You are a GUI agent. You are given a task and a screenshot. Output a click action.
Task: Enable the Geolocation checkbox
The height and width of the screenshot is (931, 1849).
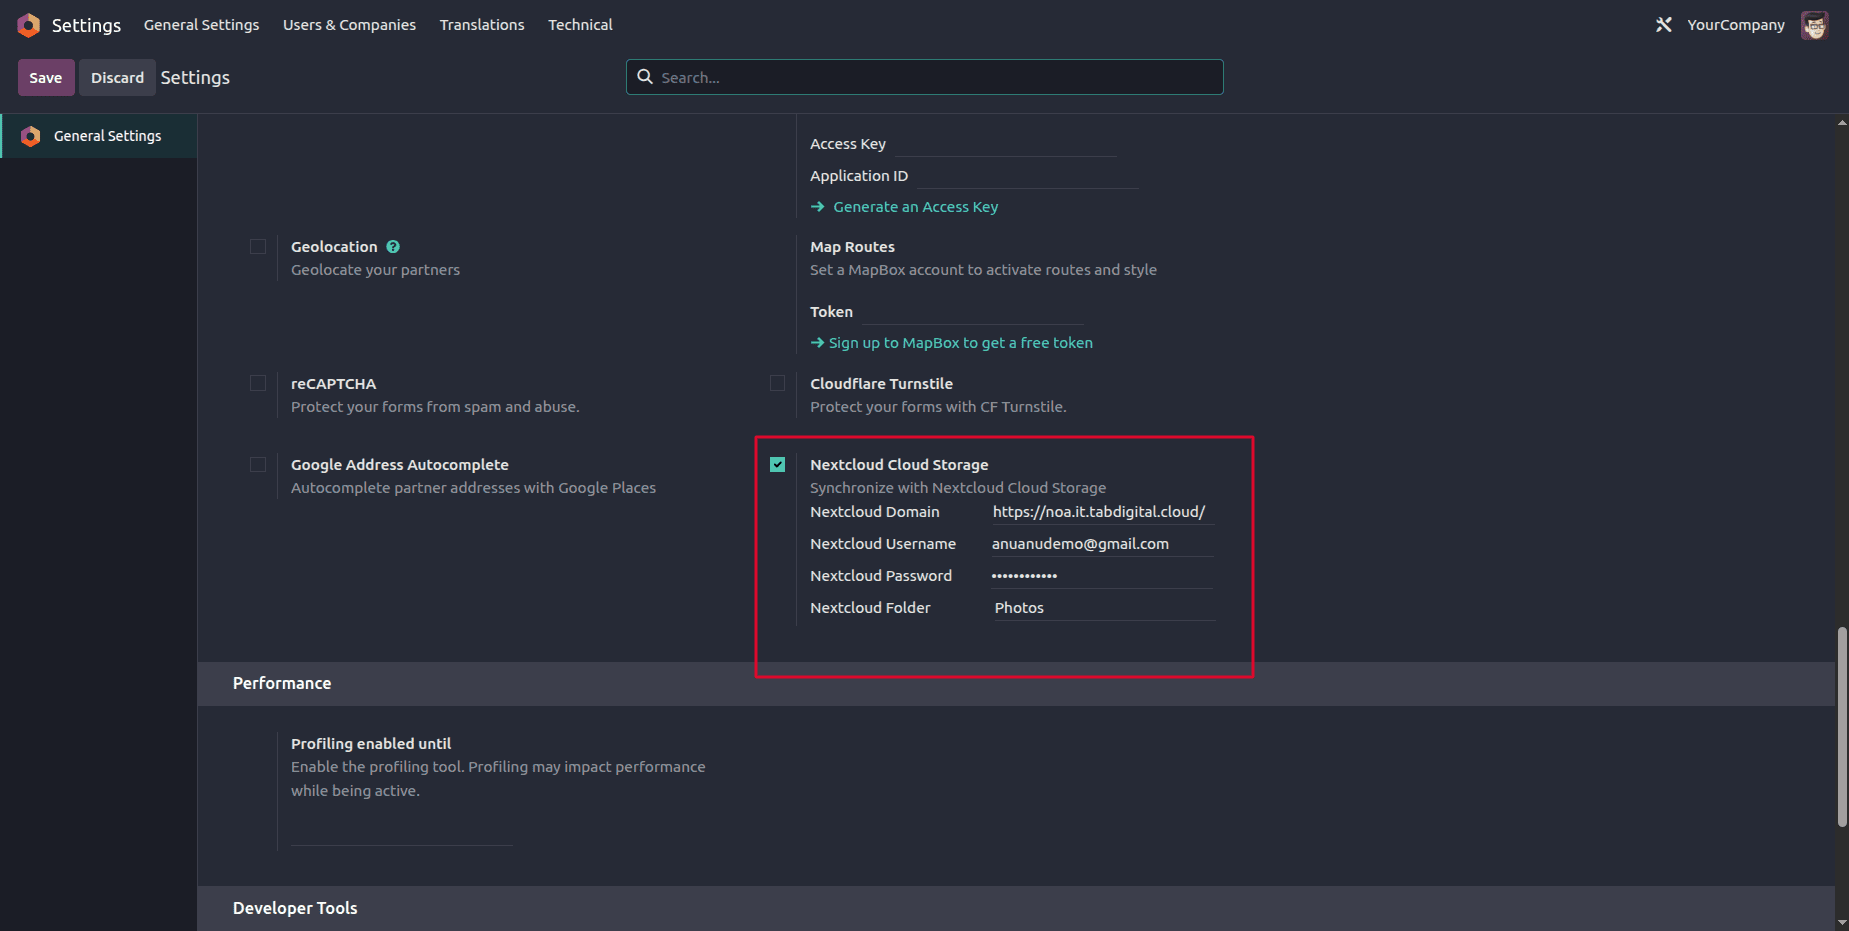coord(258,247)
